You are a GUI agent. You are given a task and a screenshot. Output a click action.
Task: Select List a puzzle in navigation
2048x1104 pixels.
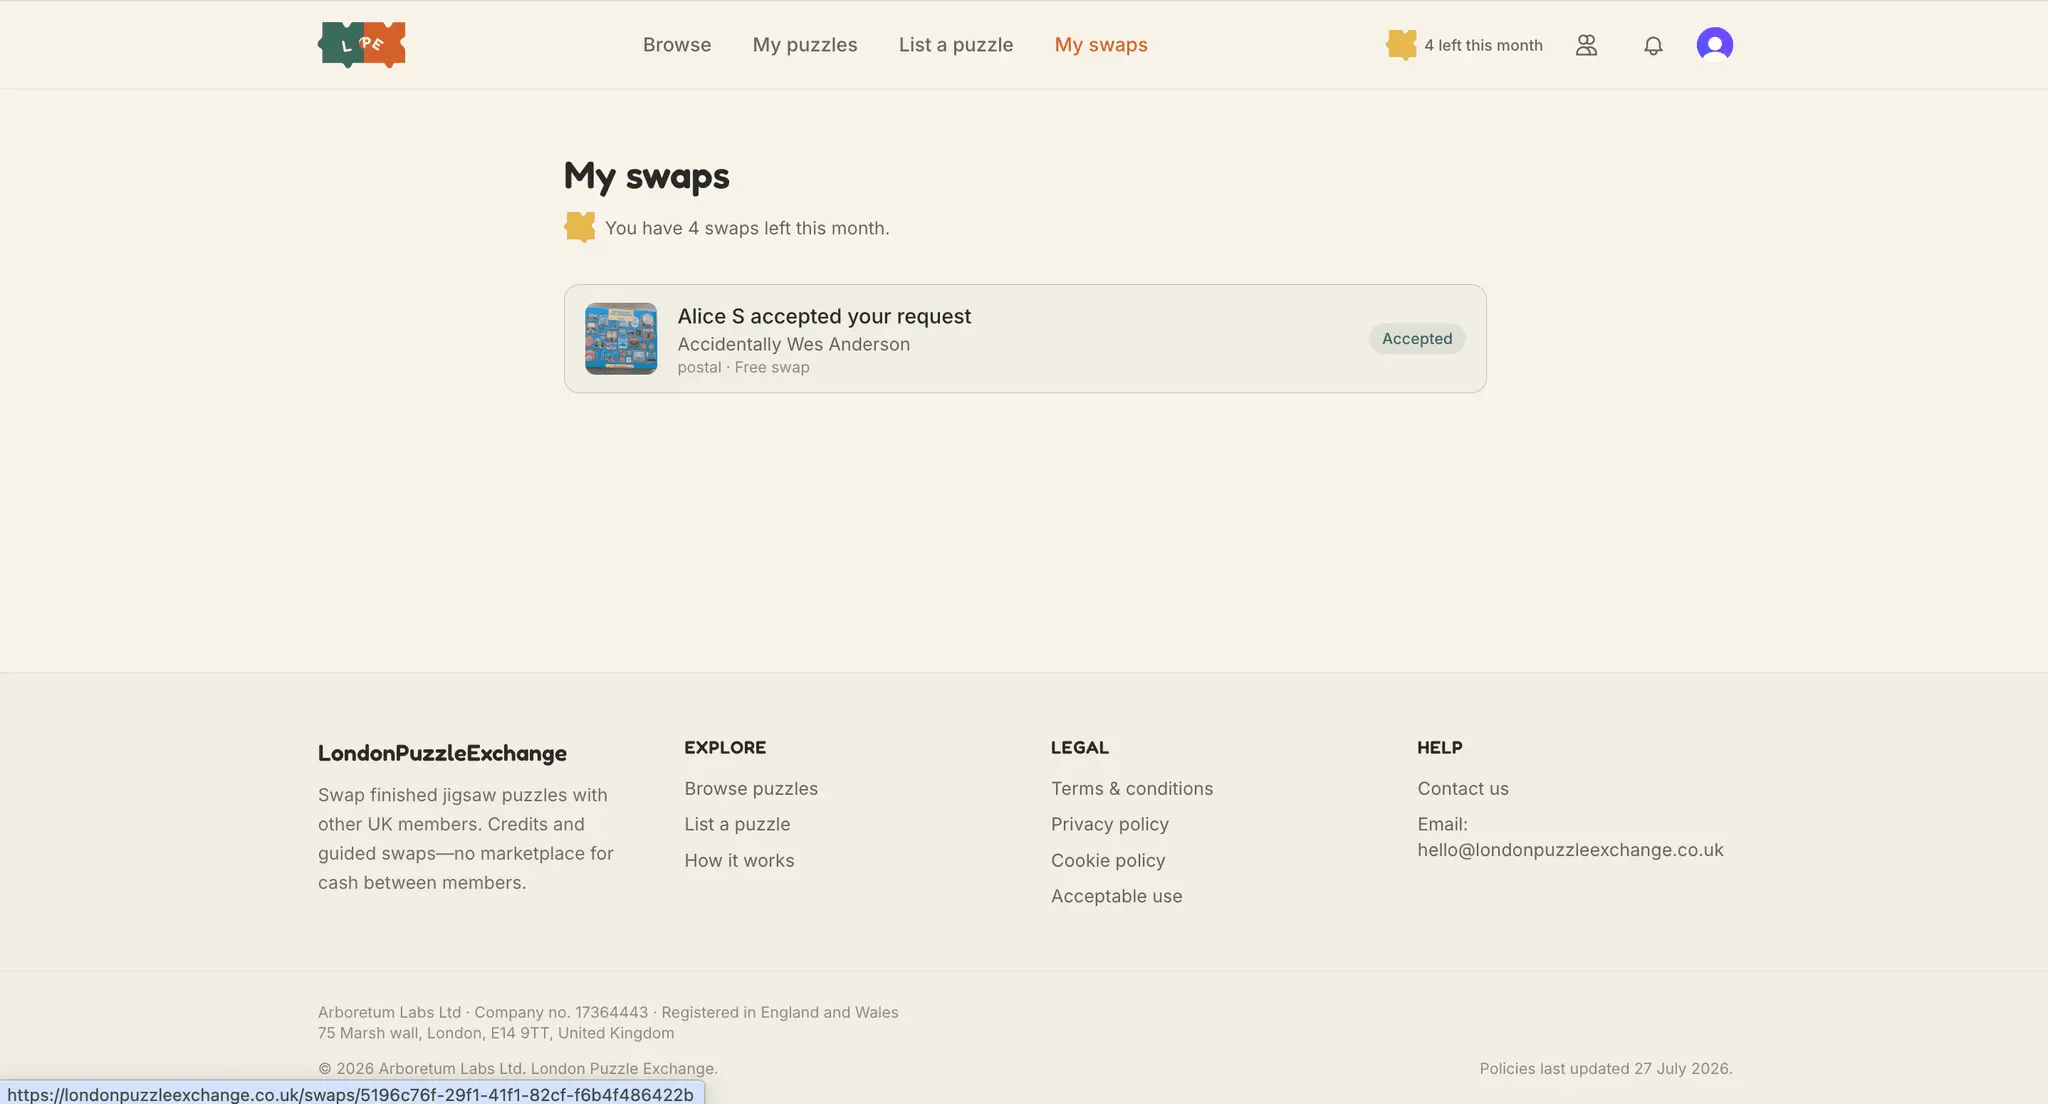point(956,45)
